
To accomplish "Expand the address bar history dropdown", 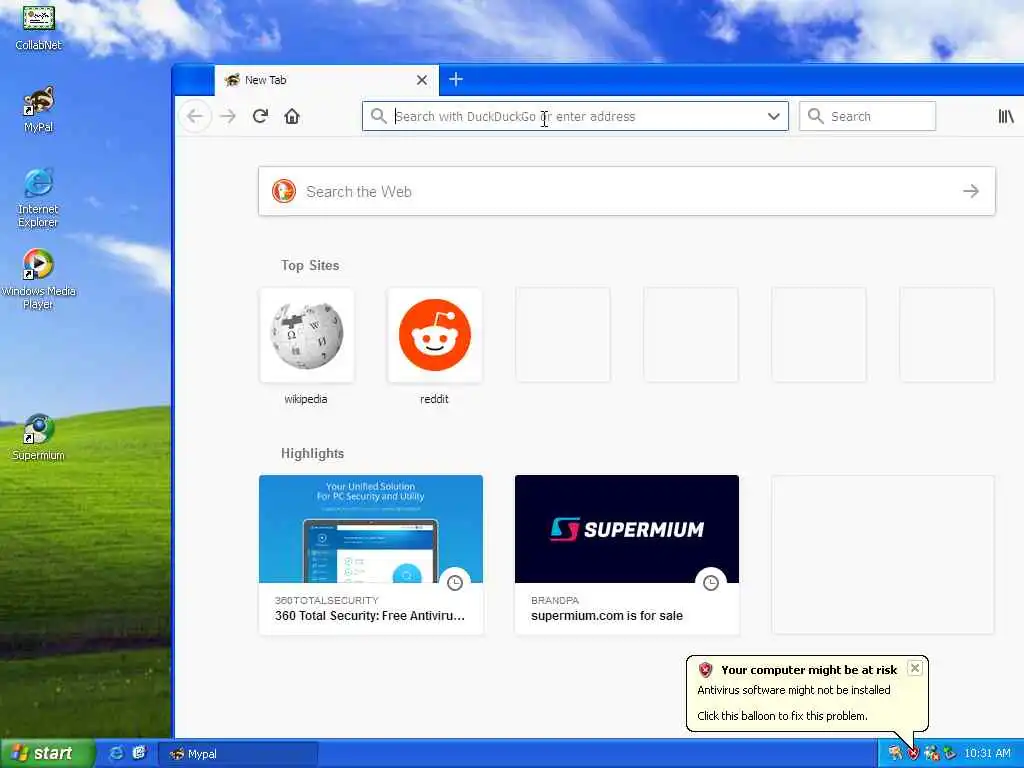I will (774, 116).
